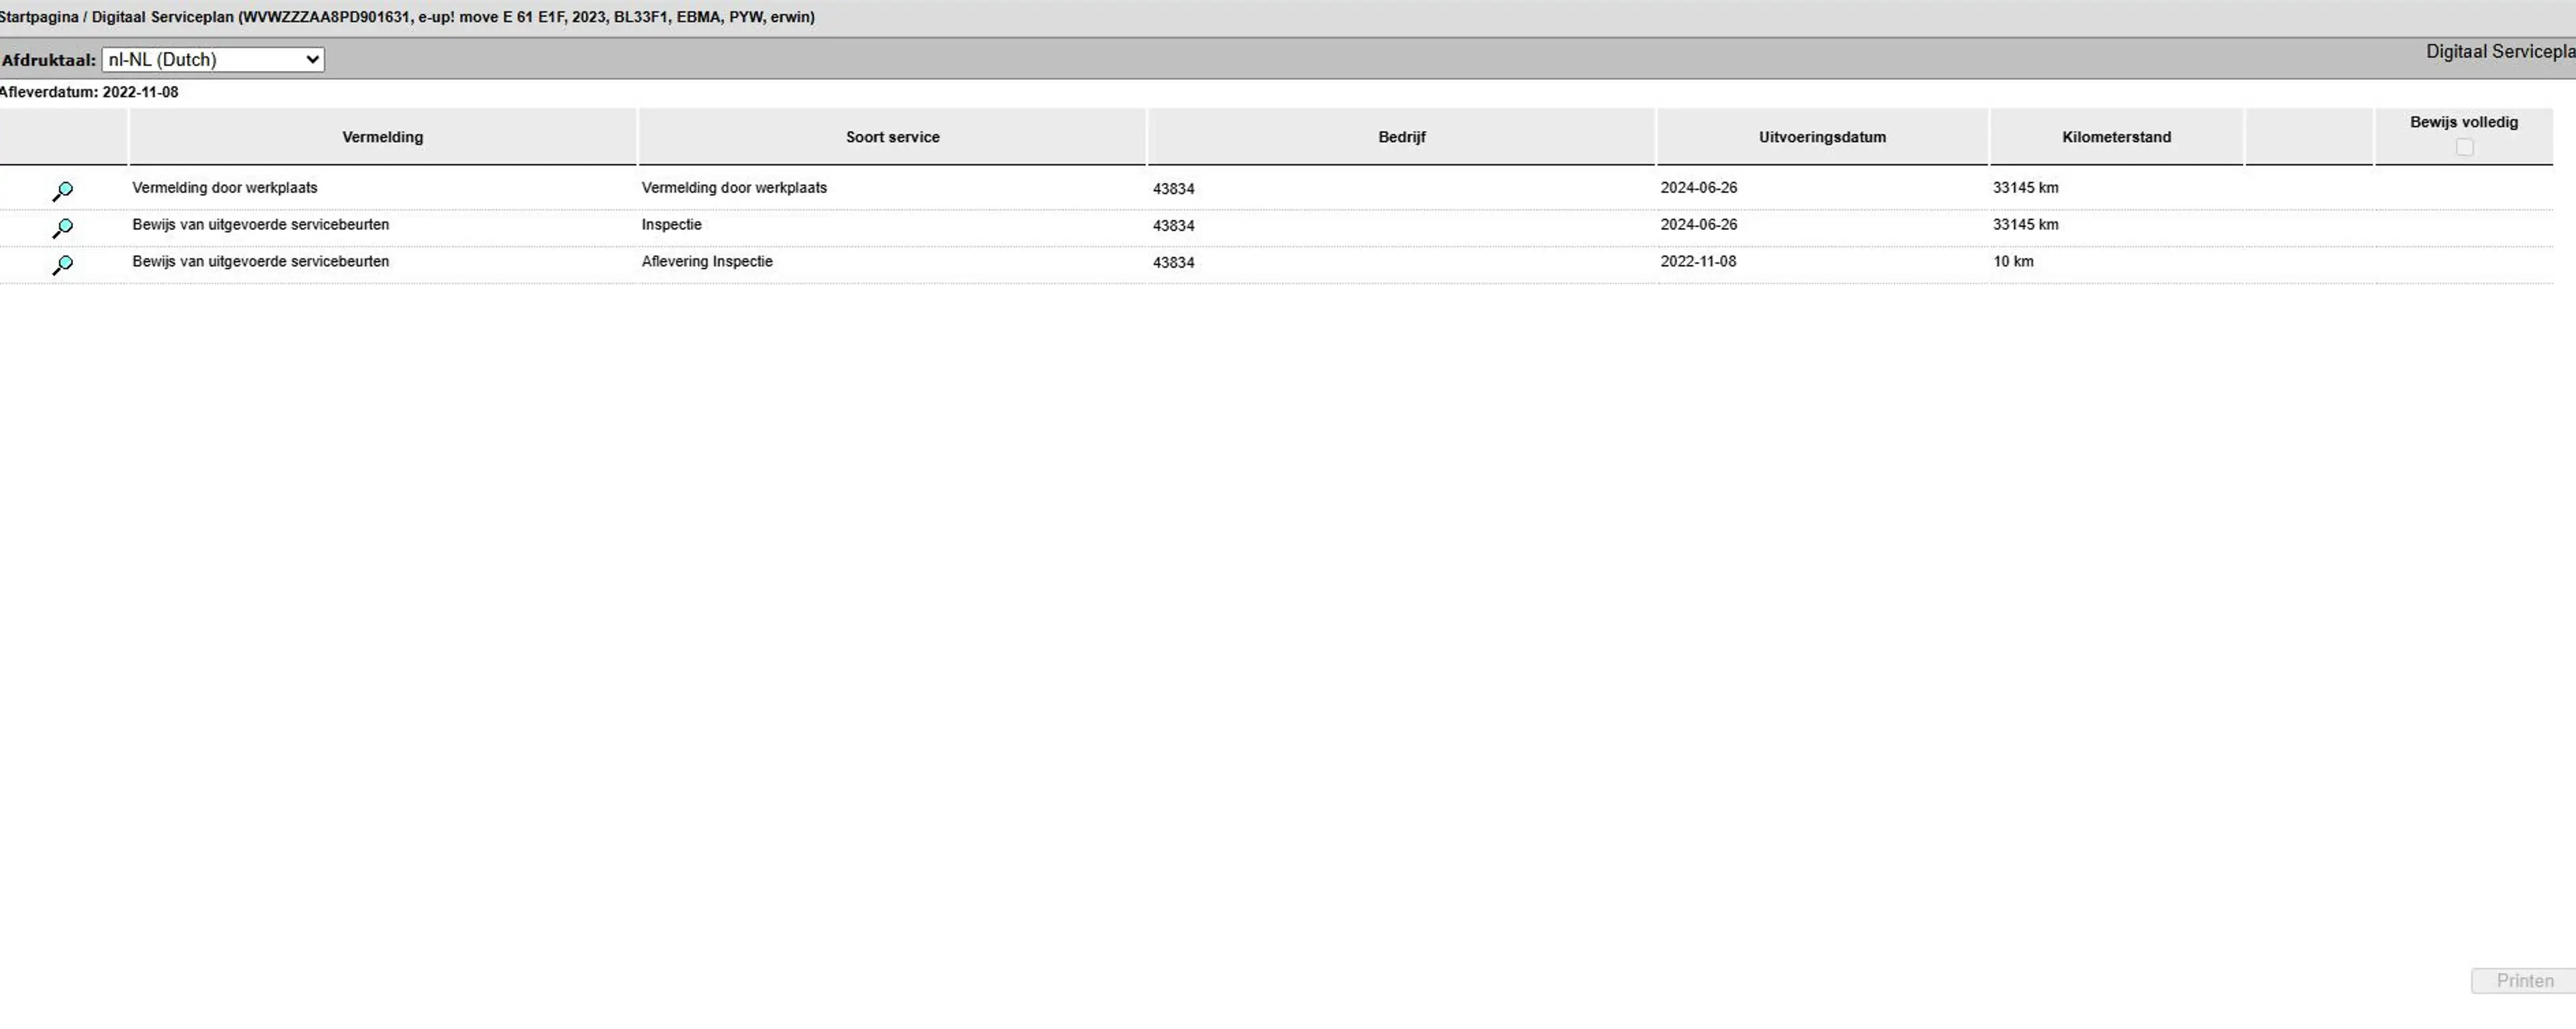
Task: Click the Printen button
Action: 2523,980
